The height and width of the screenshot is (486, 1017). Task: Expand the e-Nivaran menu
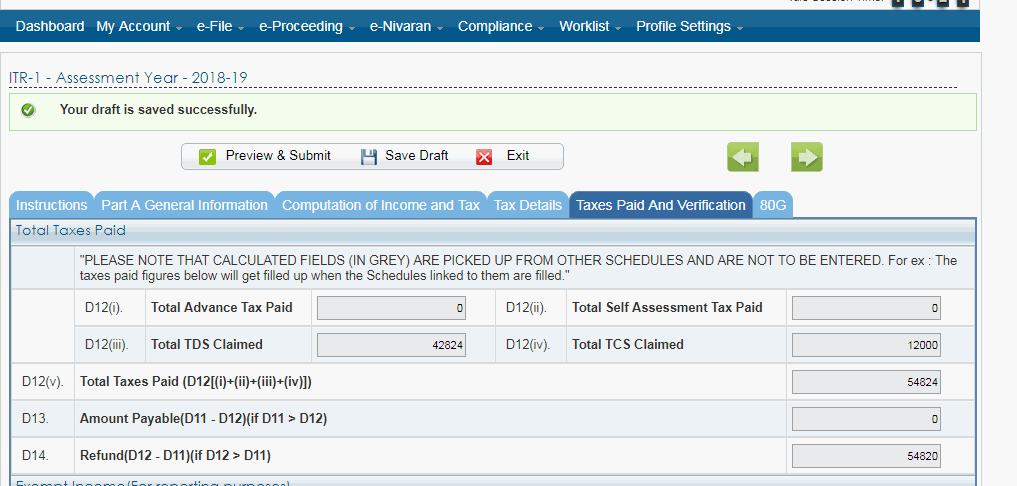[407, 27]
